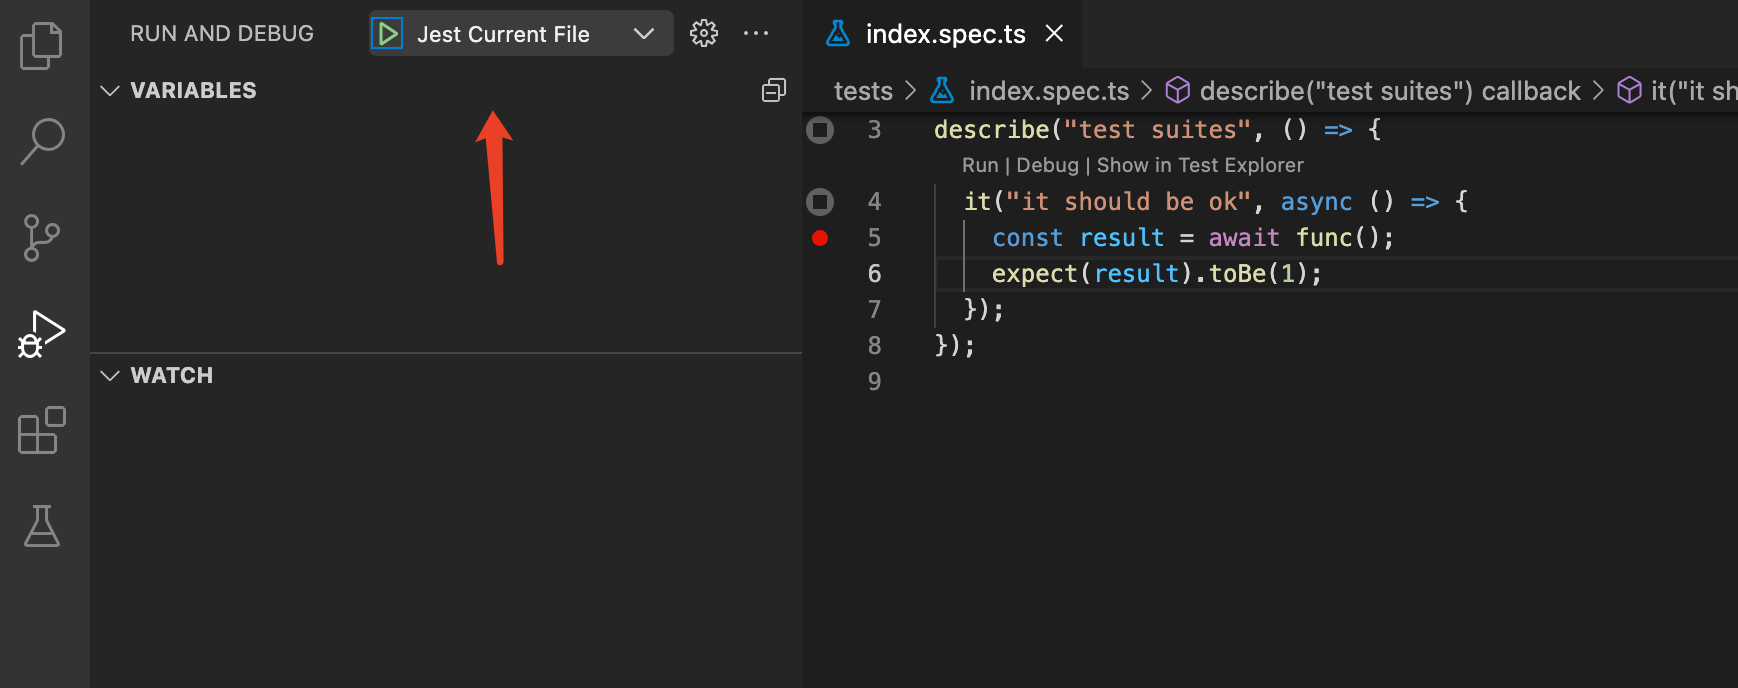Run test suite from line 3 gutter icon
This screenshot has width=1738, height=688.
click(820, 130)
